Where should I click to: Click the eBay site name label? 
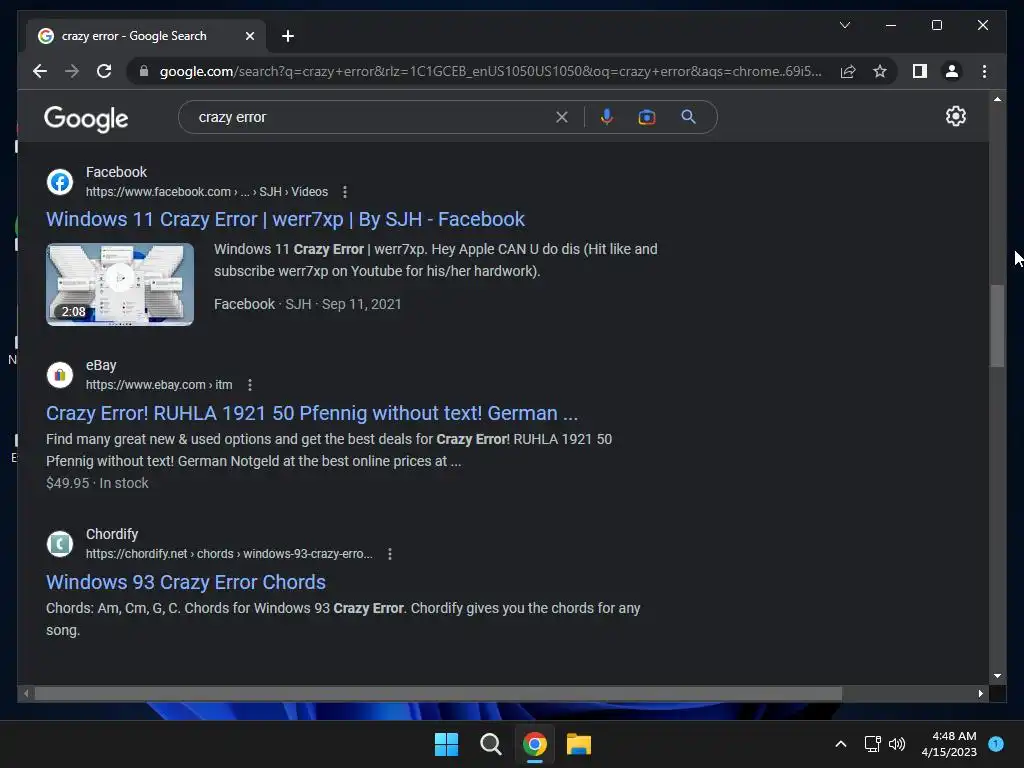click(101, 366)
